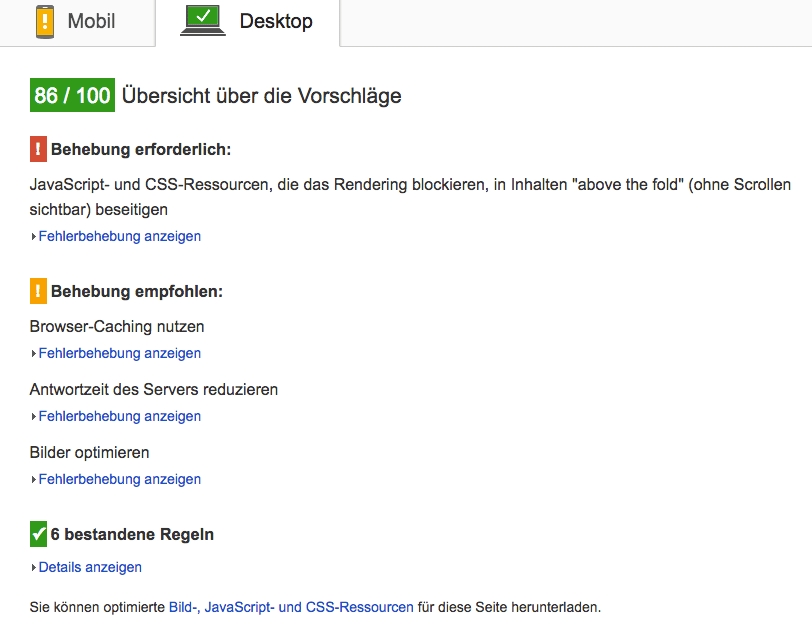Click the green laptop checkmark icon
This screenshot has height=623, width=812.
202,20
